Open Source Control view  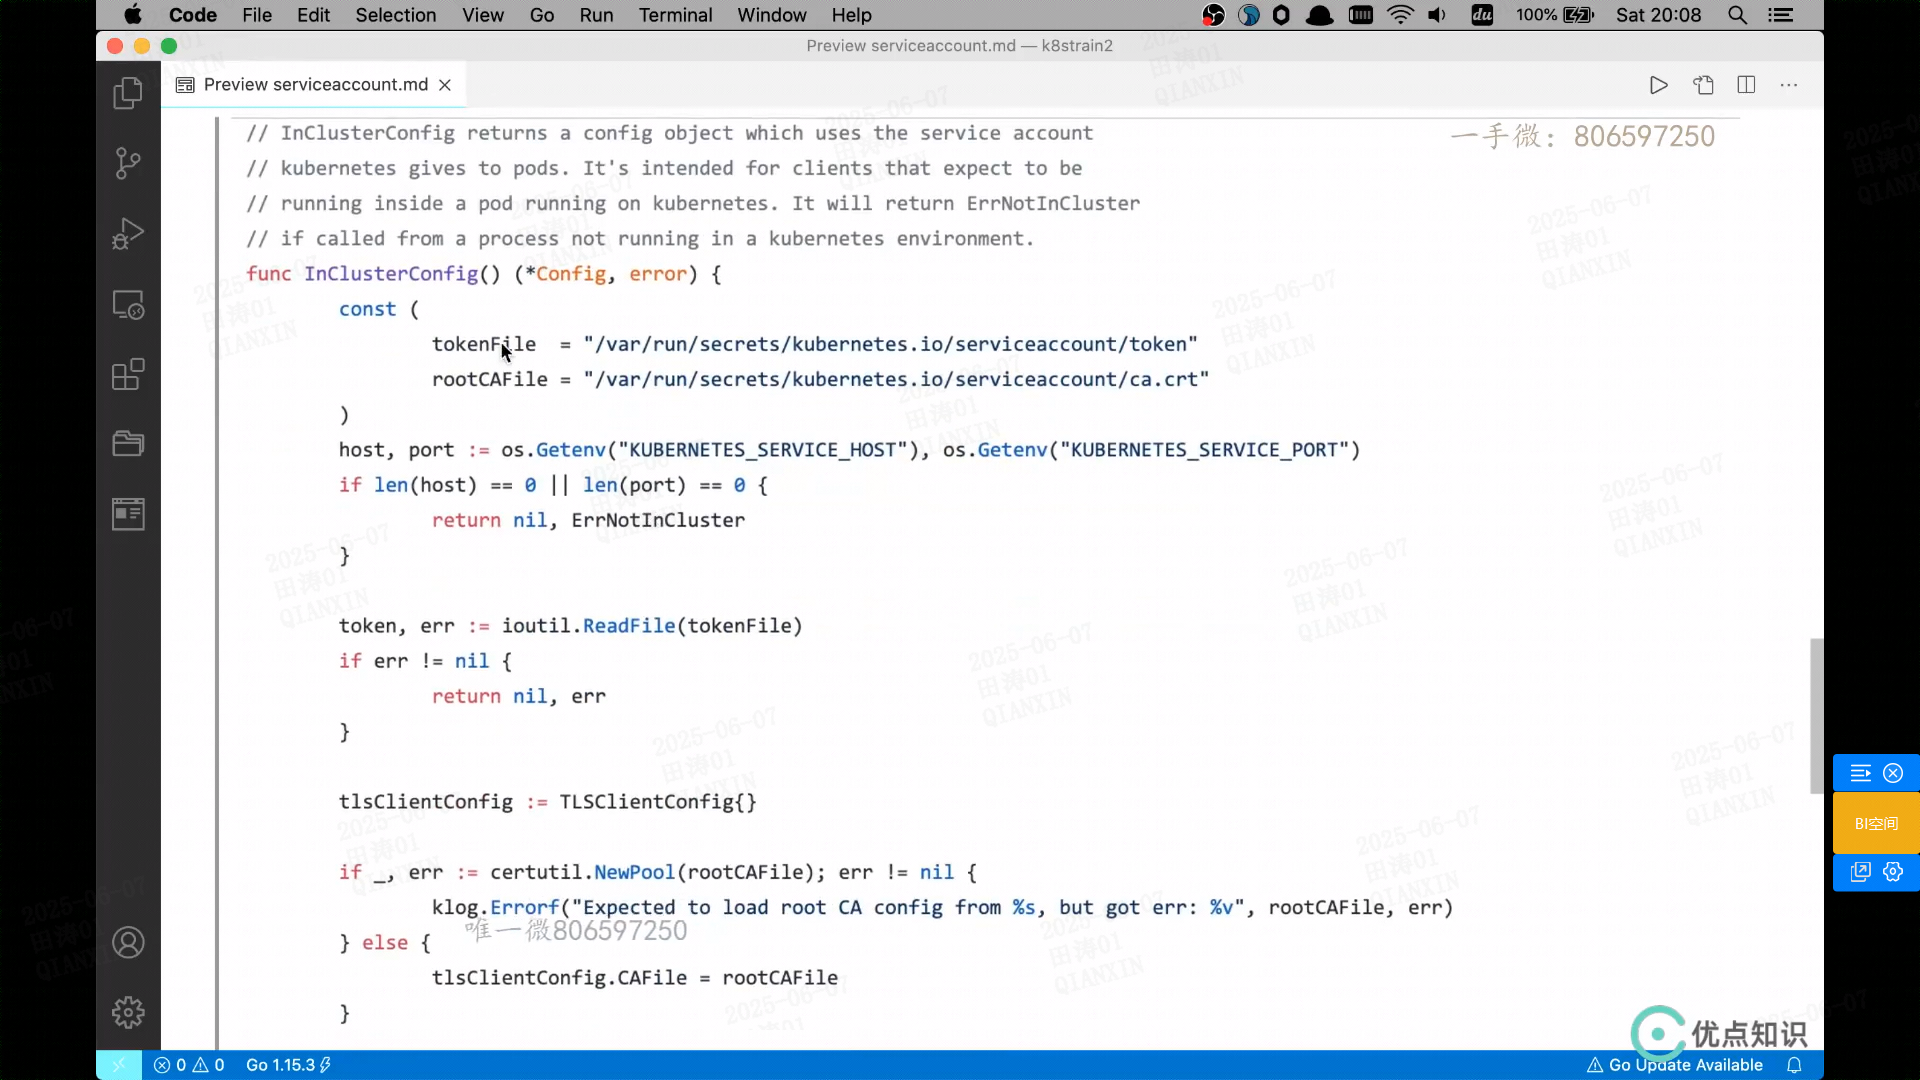point(128,163)
